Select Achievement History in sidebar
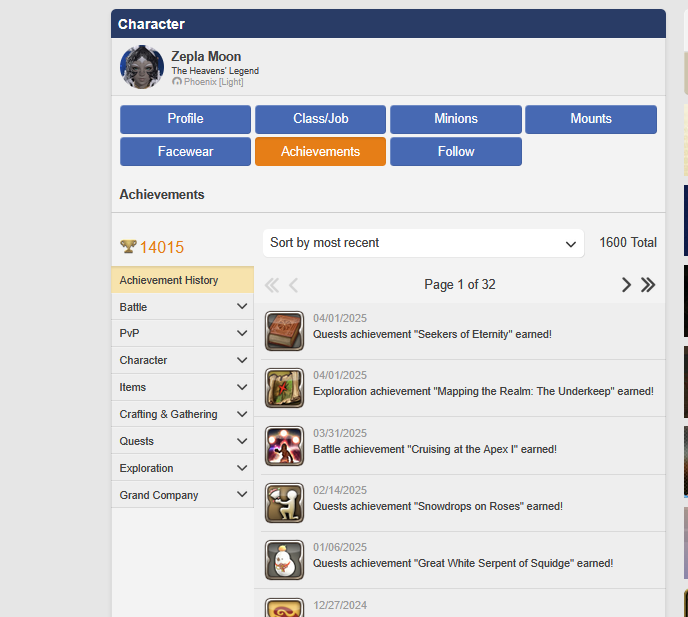 (x=183, y=280)
